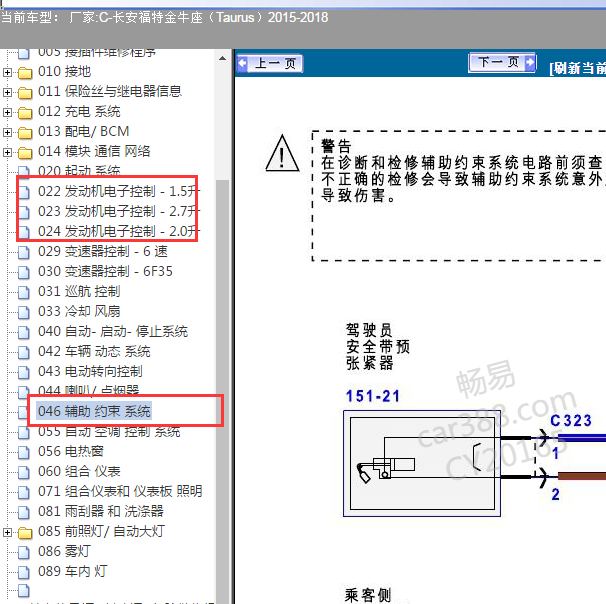Open 011 保险丝与继电器信息 entry
Screen dimensions: 606x604
click(x=109, y=92)
